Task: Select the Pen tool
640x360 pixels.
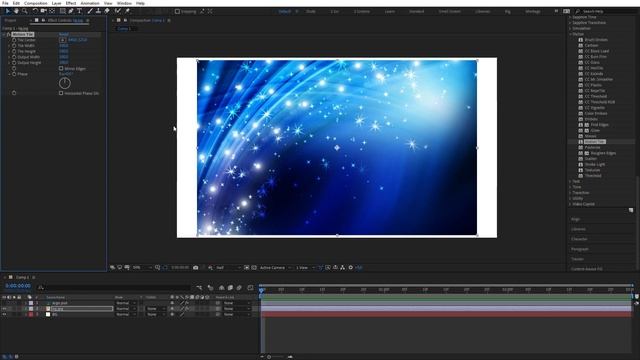Action: 71,11
